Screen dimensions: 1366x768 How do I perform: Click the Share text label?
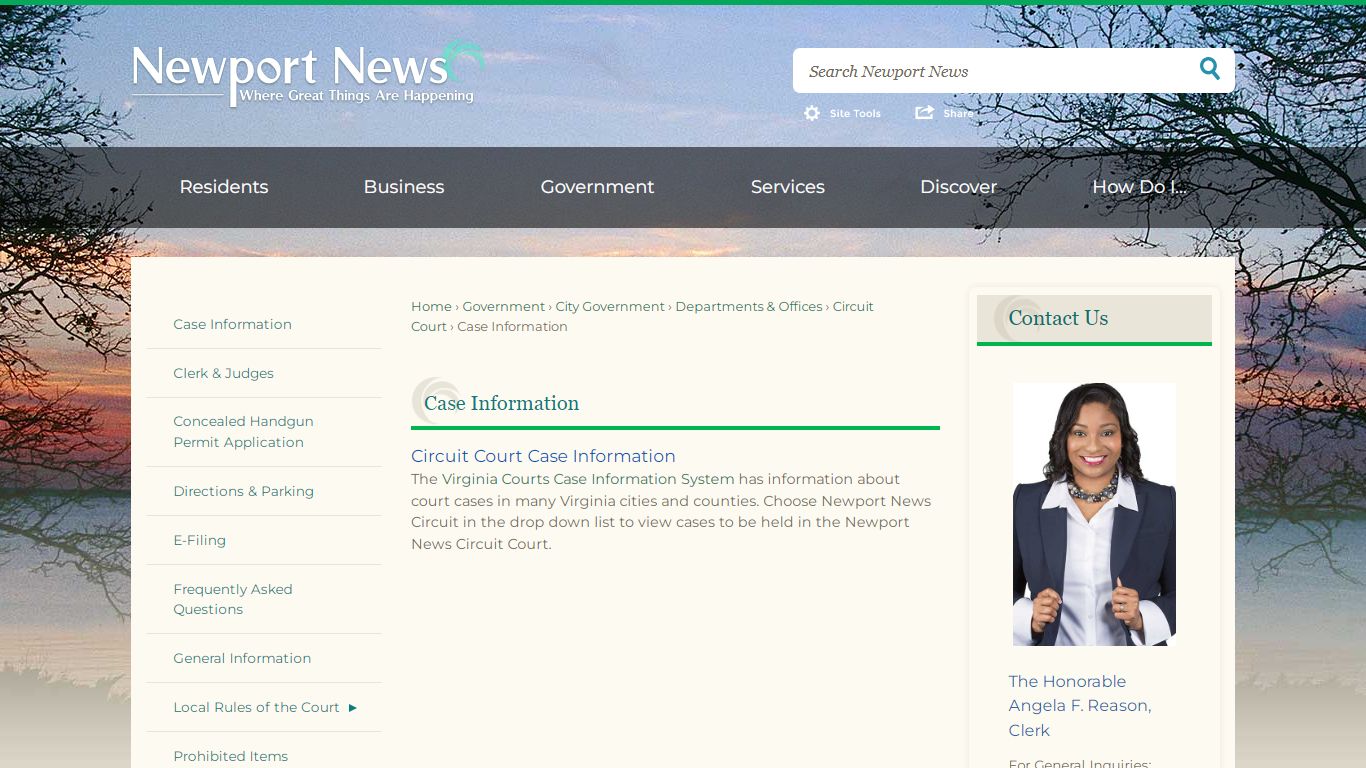[x=958, y=113]
